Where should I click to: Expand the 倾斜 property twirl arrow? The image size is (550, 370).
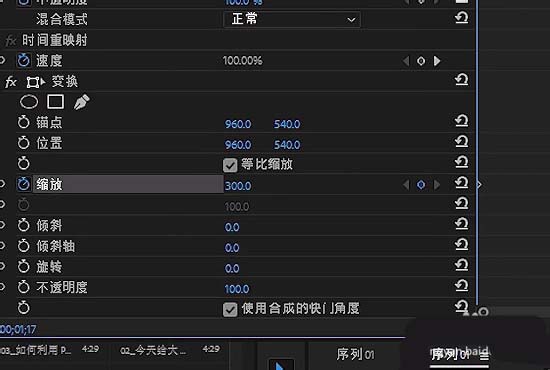click(x=2, y=225)
